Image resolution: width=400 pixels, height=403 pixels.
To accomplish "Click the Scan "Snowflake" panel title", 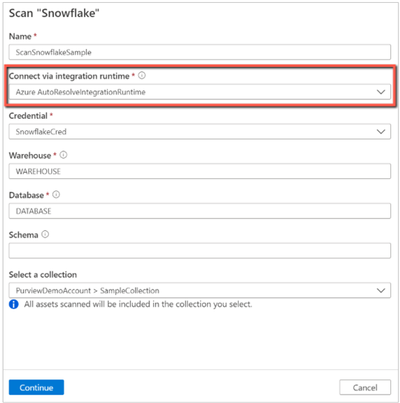I will coord(54,13).
